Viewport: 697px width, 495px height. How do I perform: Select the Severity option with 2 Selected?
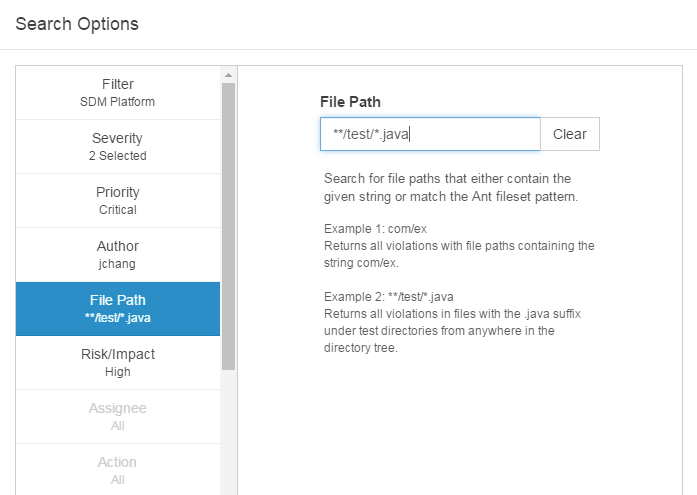coord(118,147)
